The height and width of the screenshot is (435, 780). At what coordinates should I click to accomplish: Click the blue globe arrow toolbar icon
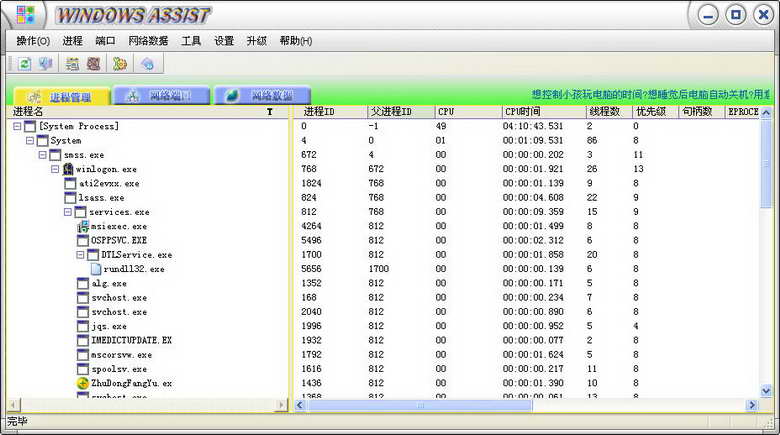pyautogui.click(x=148, y=64)
